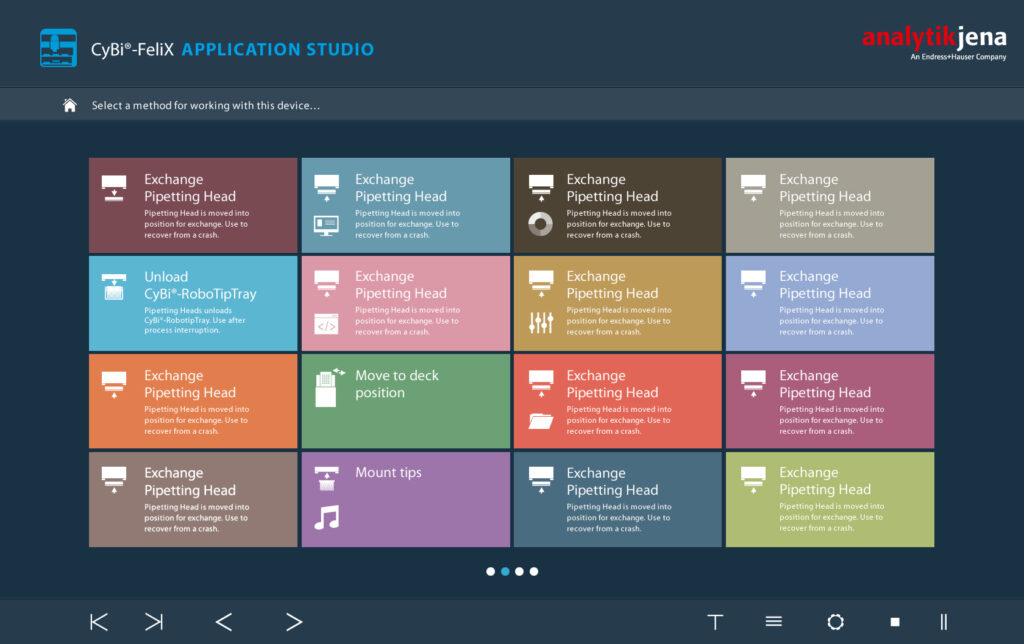Image resolution: width=1024 pixels, height=644 pixels.
Task: Select the active blue pagination dot
Action: [x=505, y=572]
